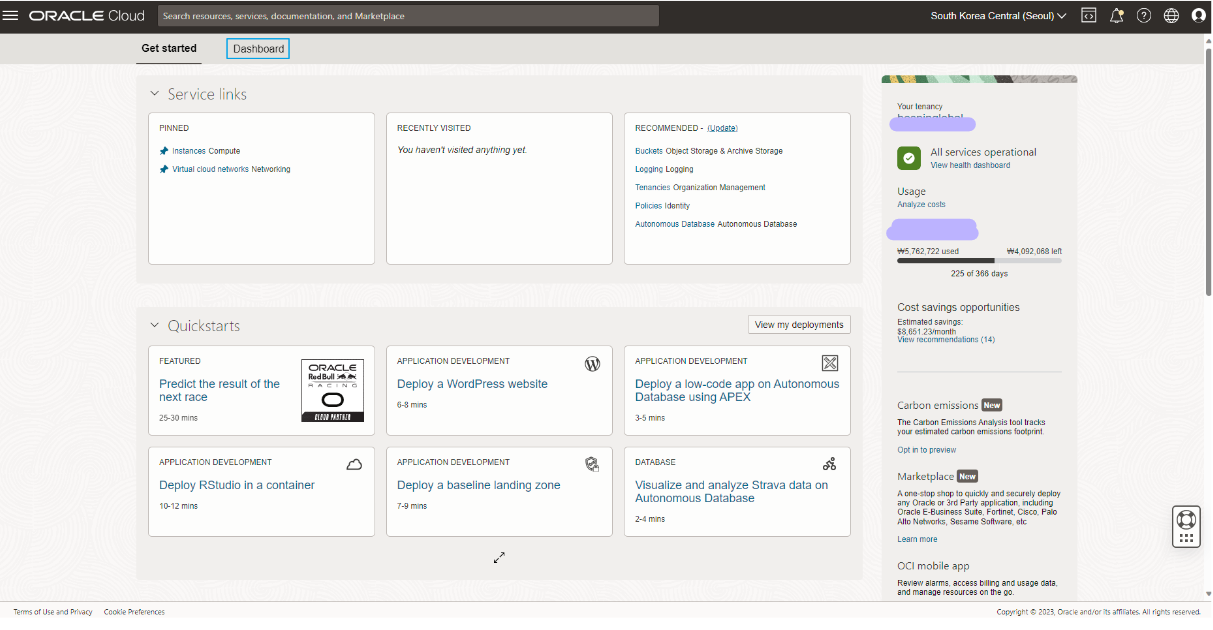The width and height of the screenshot is (1213, 630).
Task: Click the '225 of 366 days' text
Action: (x=979, y=273)
